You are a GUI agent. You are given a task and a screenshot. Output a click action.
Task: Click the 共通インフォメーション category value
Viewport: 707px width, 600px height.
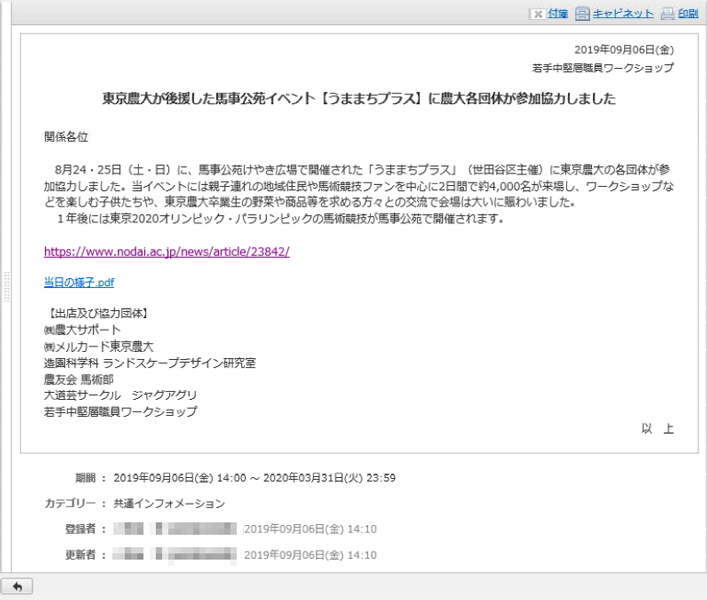(169, 503)
